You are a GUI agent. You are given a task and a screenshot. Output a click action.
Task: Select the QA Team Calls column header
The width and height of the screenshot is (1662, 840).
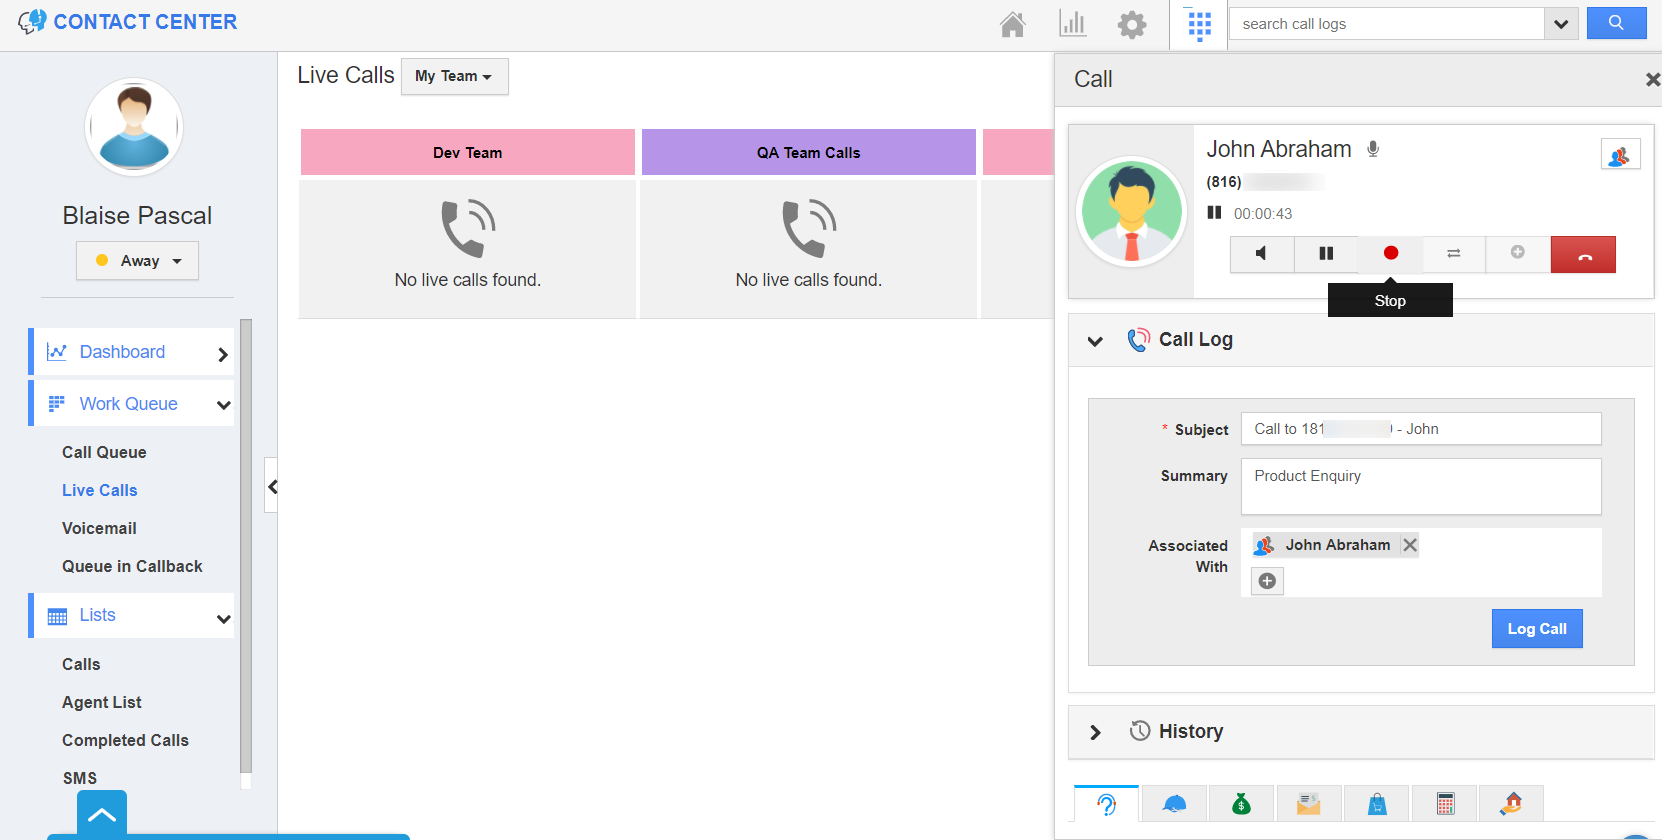(809, 152)
